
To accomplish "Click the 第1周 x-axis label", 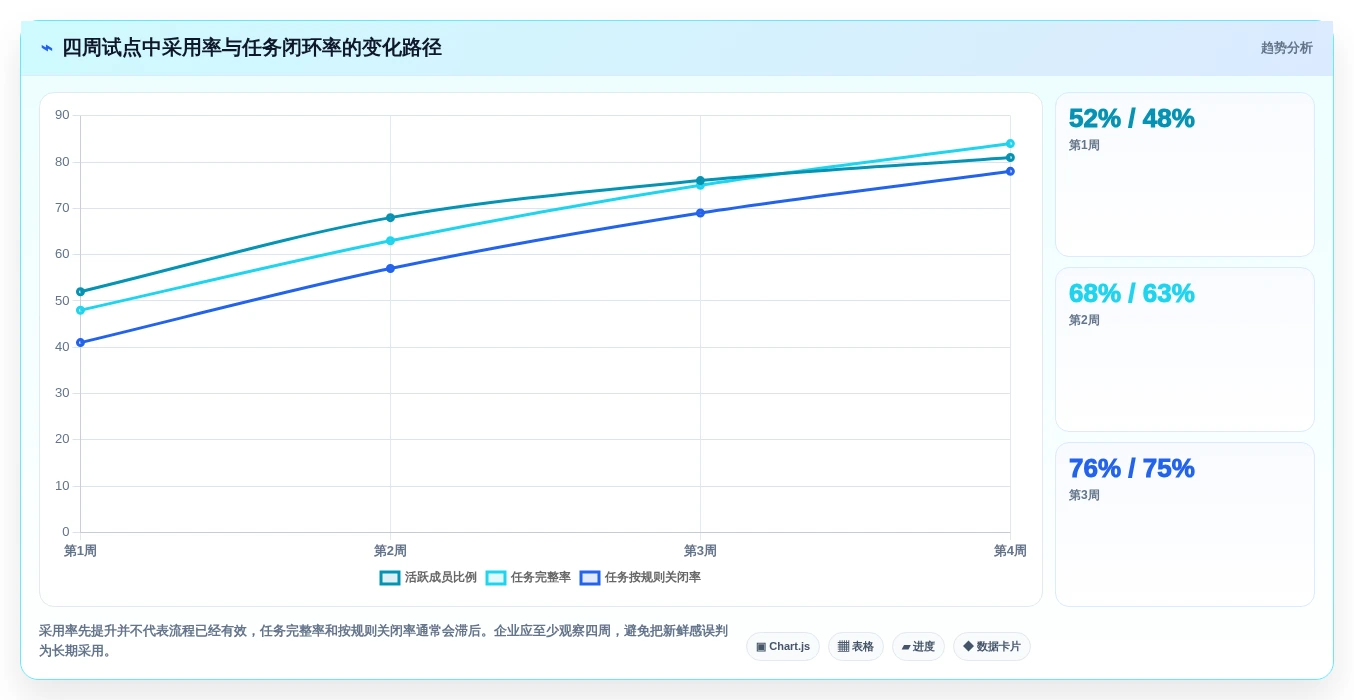I will pyautogui.click(x=80, y=551).
